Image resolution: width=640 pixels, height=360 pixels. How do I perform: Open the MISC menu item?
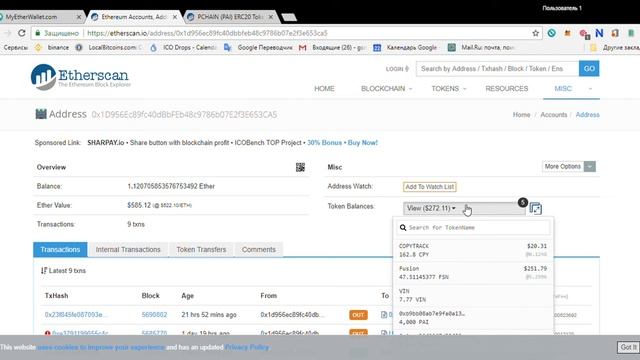563,89
